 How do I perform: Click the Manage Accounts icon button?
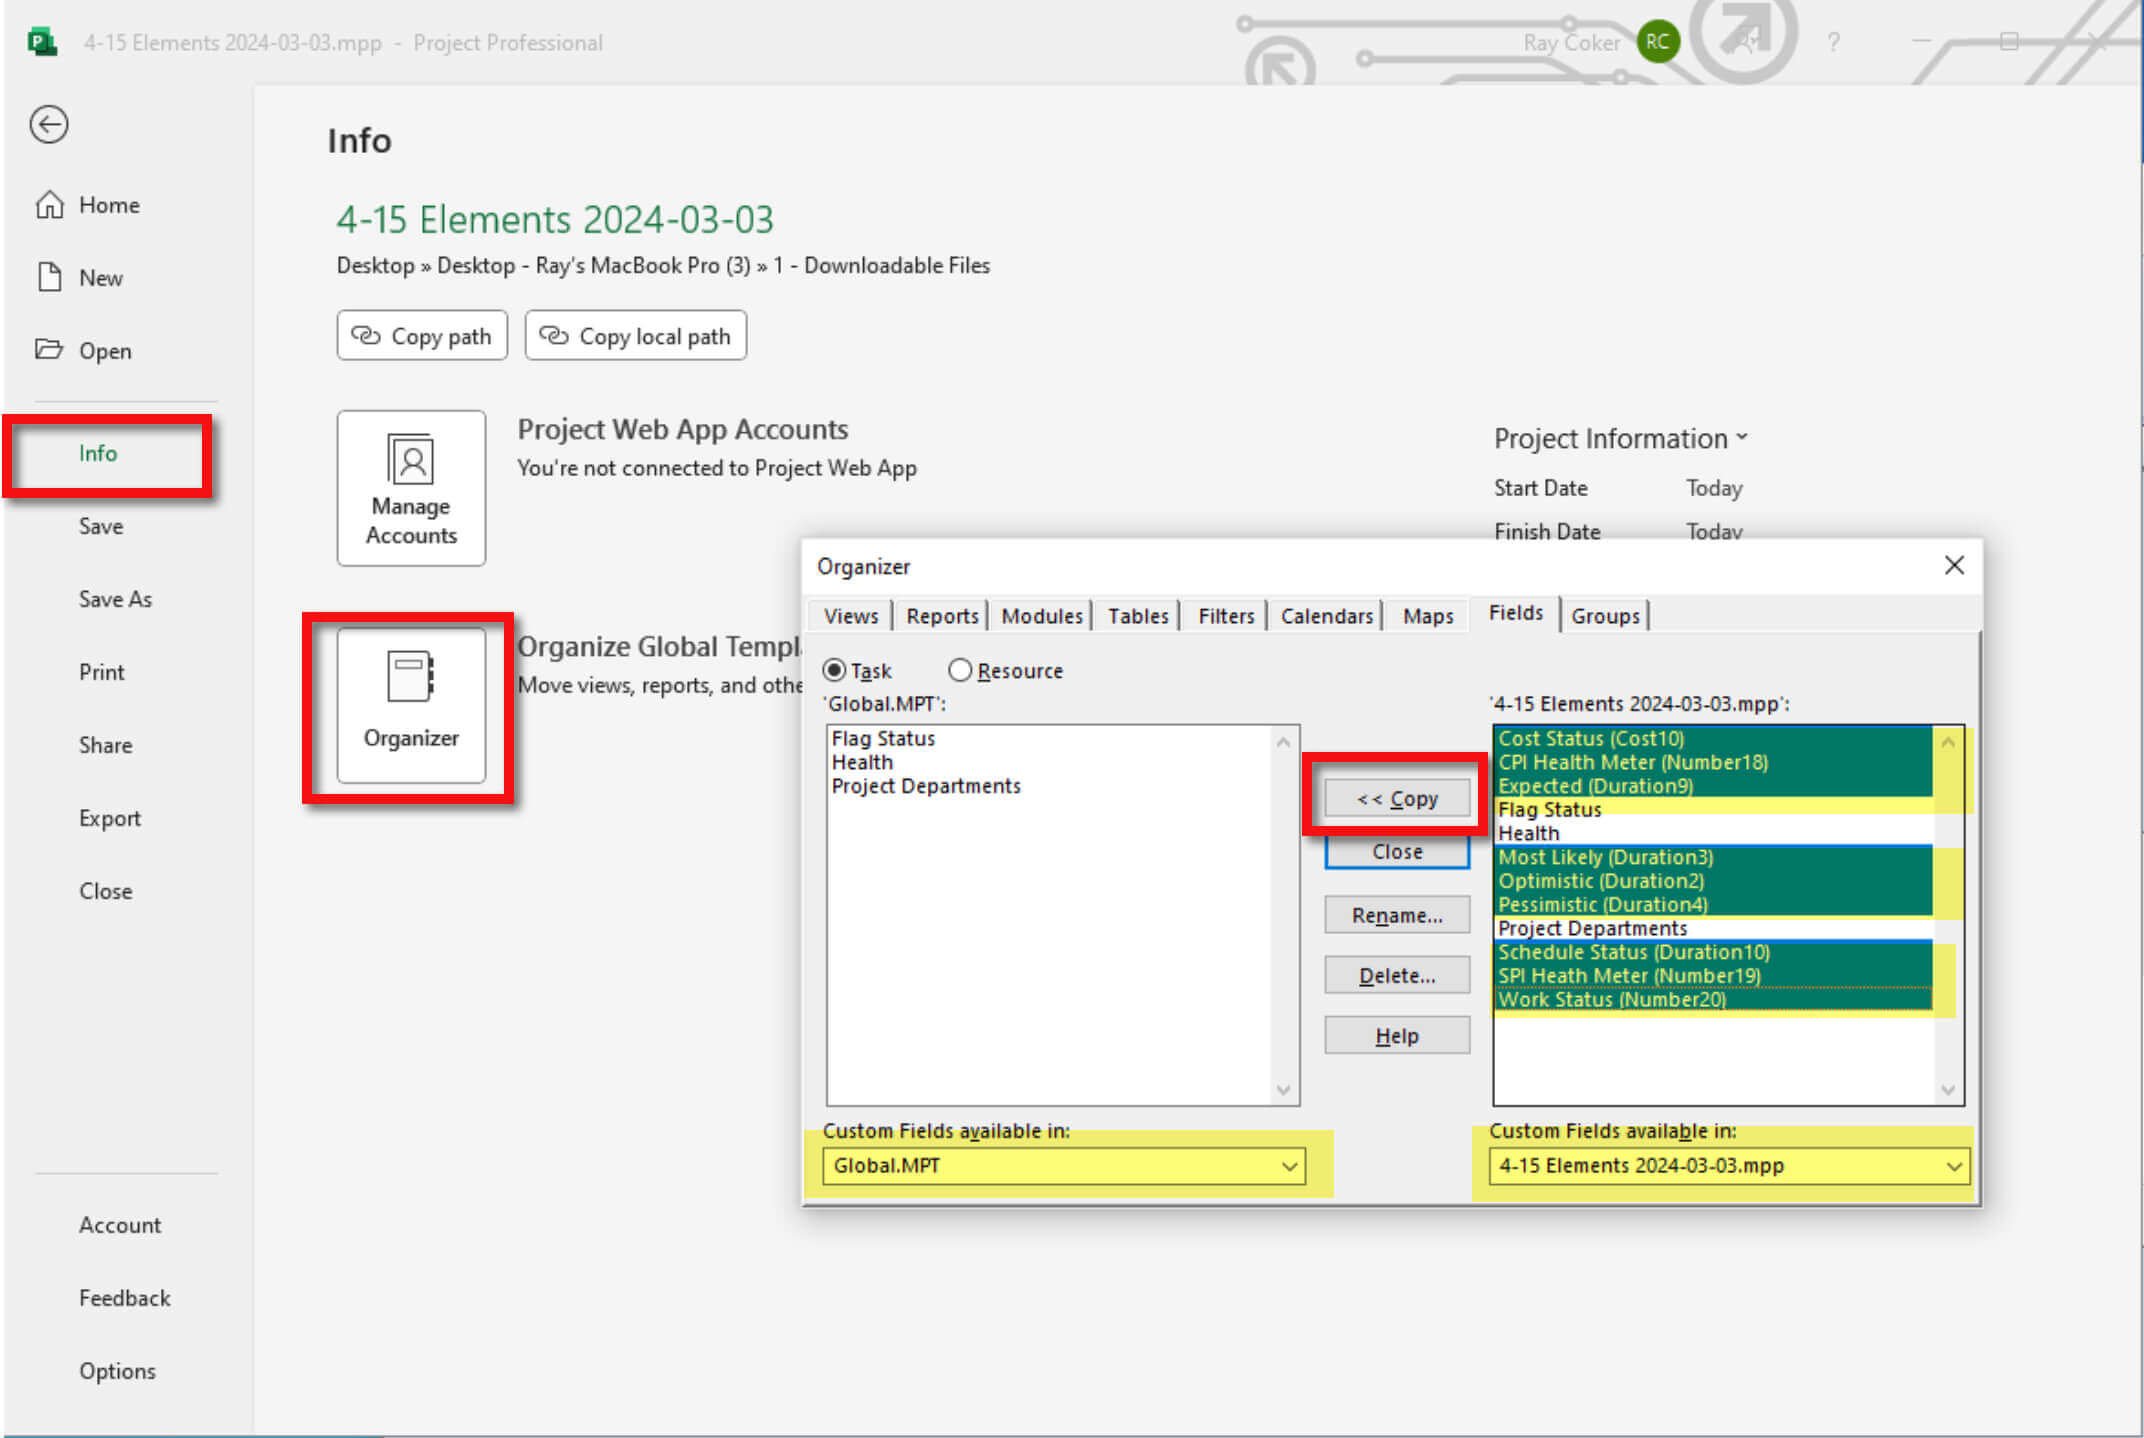tap(411, 488)
